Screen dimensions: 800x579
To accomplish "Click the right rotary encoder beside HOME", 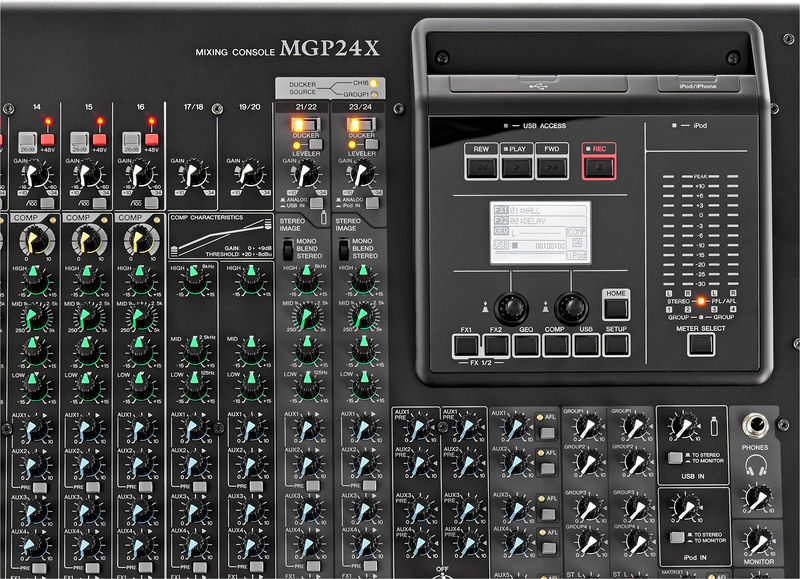I will 571,307.
